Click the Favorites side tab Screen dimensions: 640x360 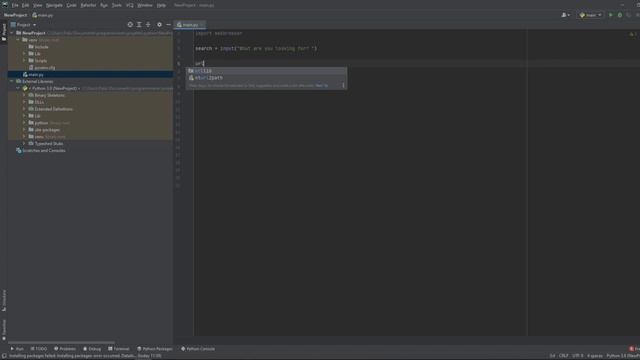pyautogui.click(x=4, y=330)
